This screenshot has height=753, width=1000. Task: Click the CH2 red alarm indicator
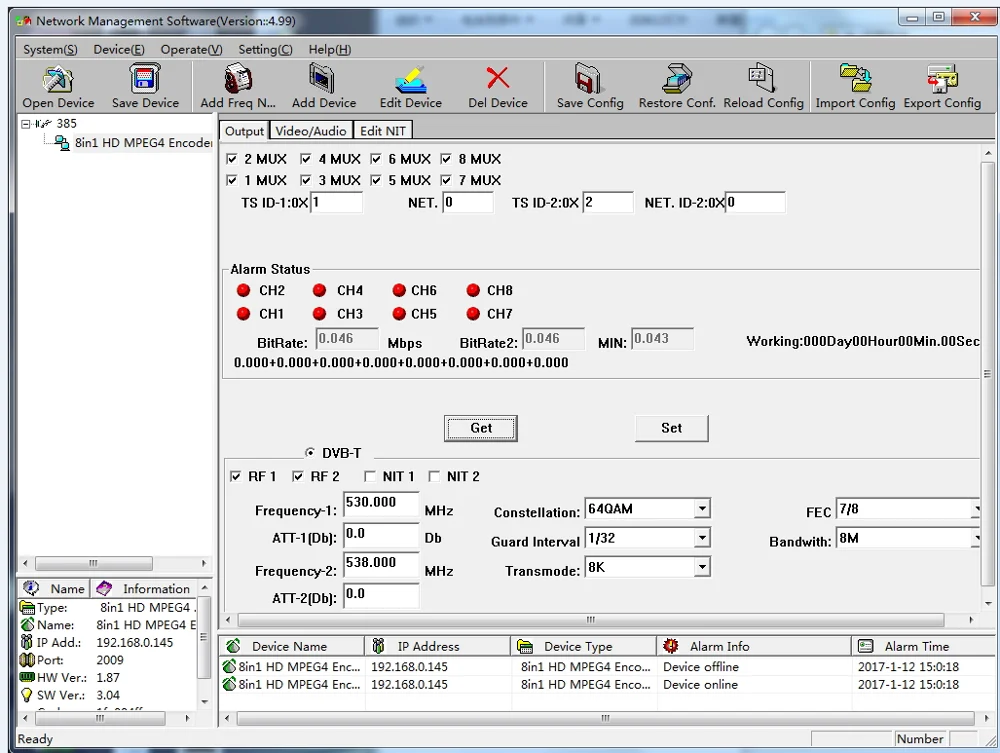tap(243, 291)
